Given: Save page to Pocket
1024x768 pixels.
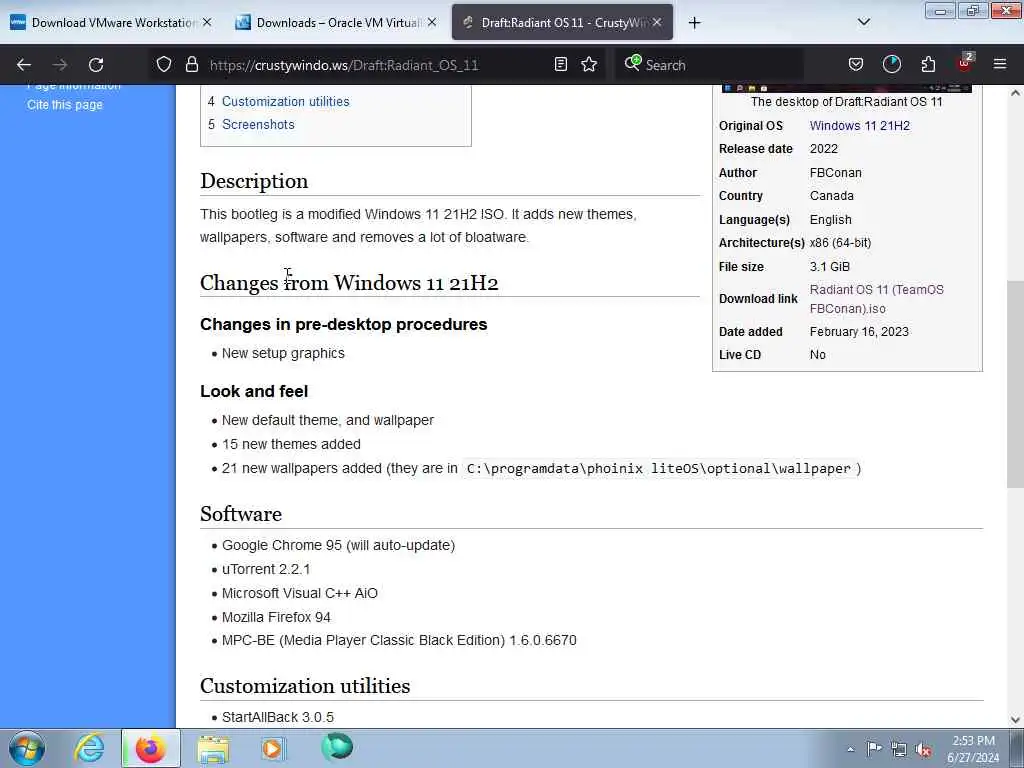Looking at the screenshot, I should click(x=856, y=64).
